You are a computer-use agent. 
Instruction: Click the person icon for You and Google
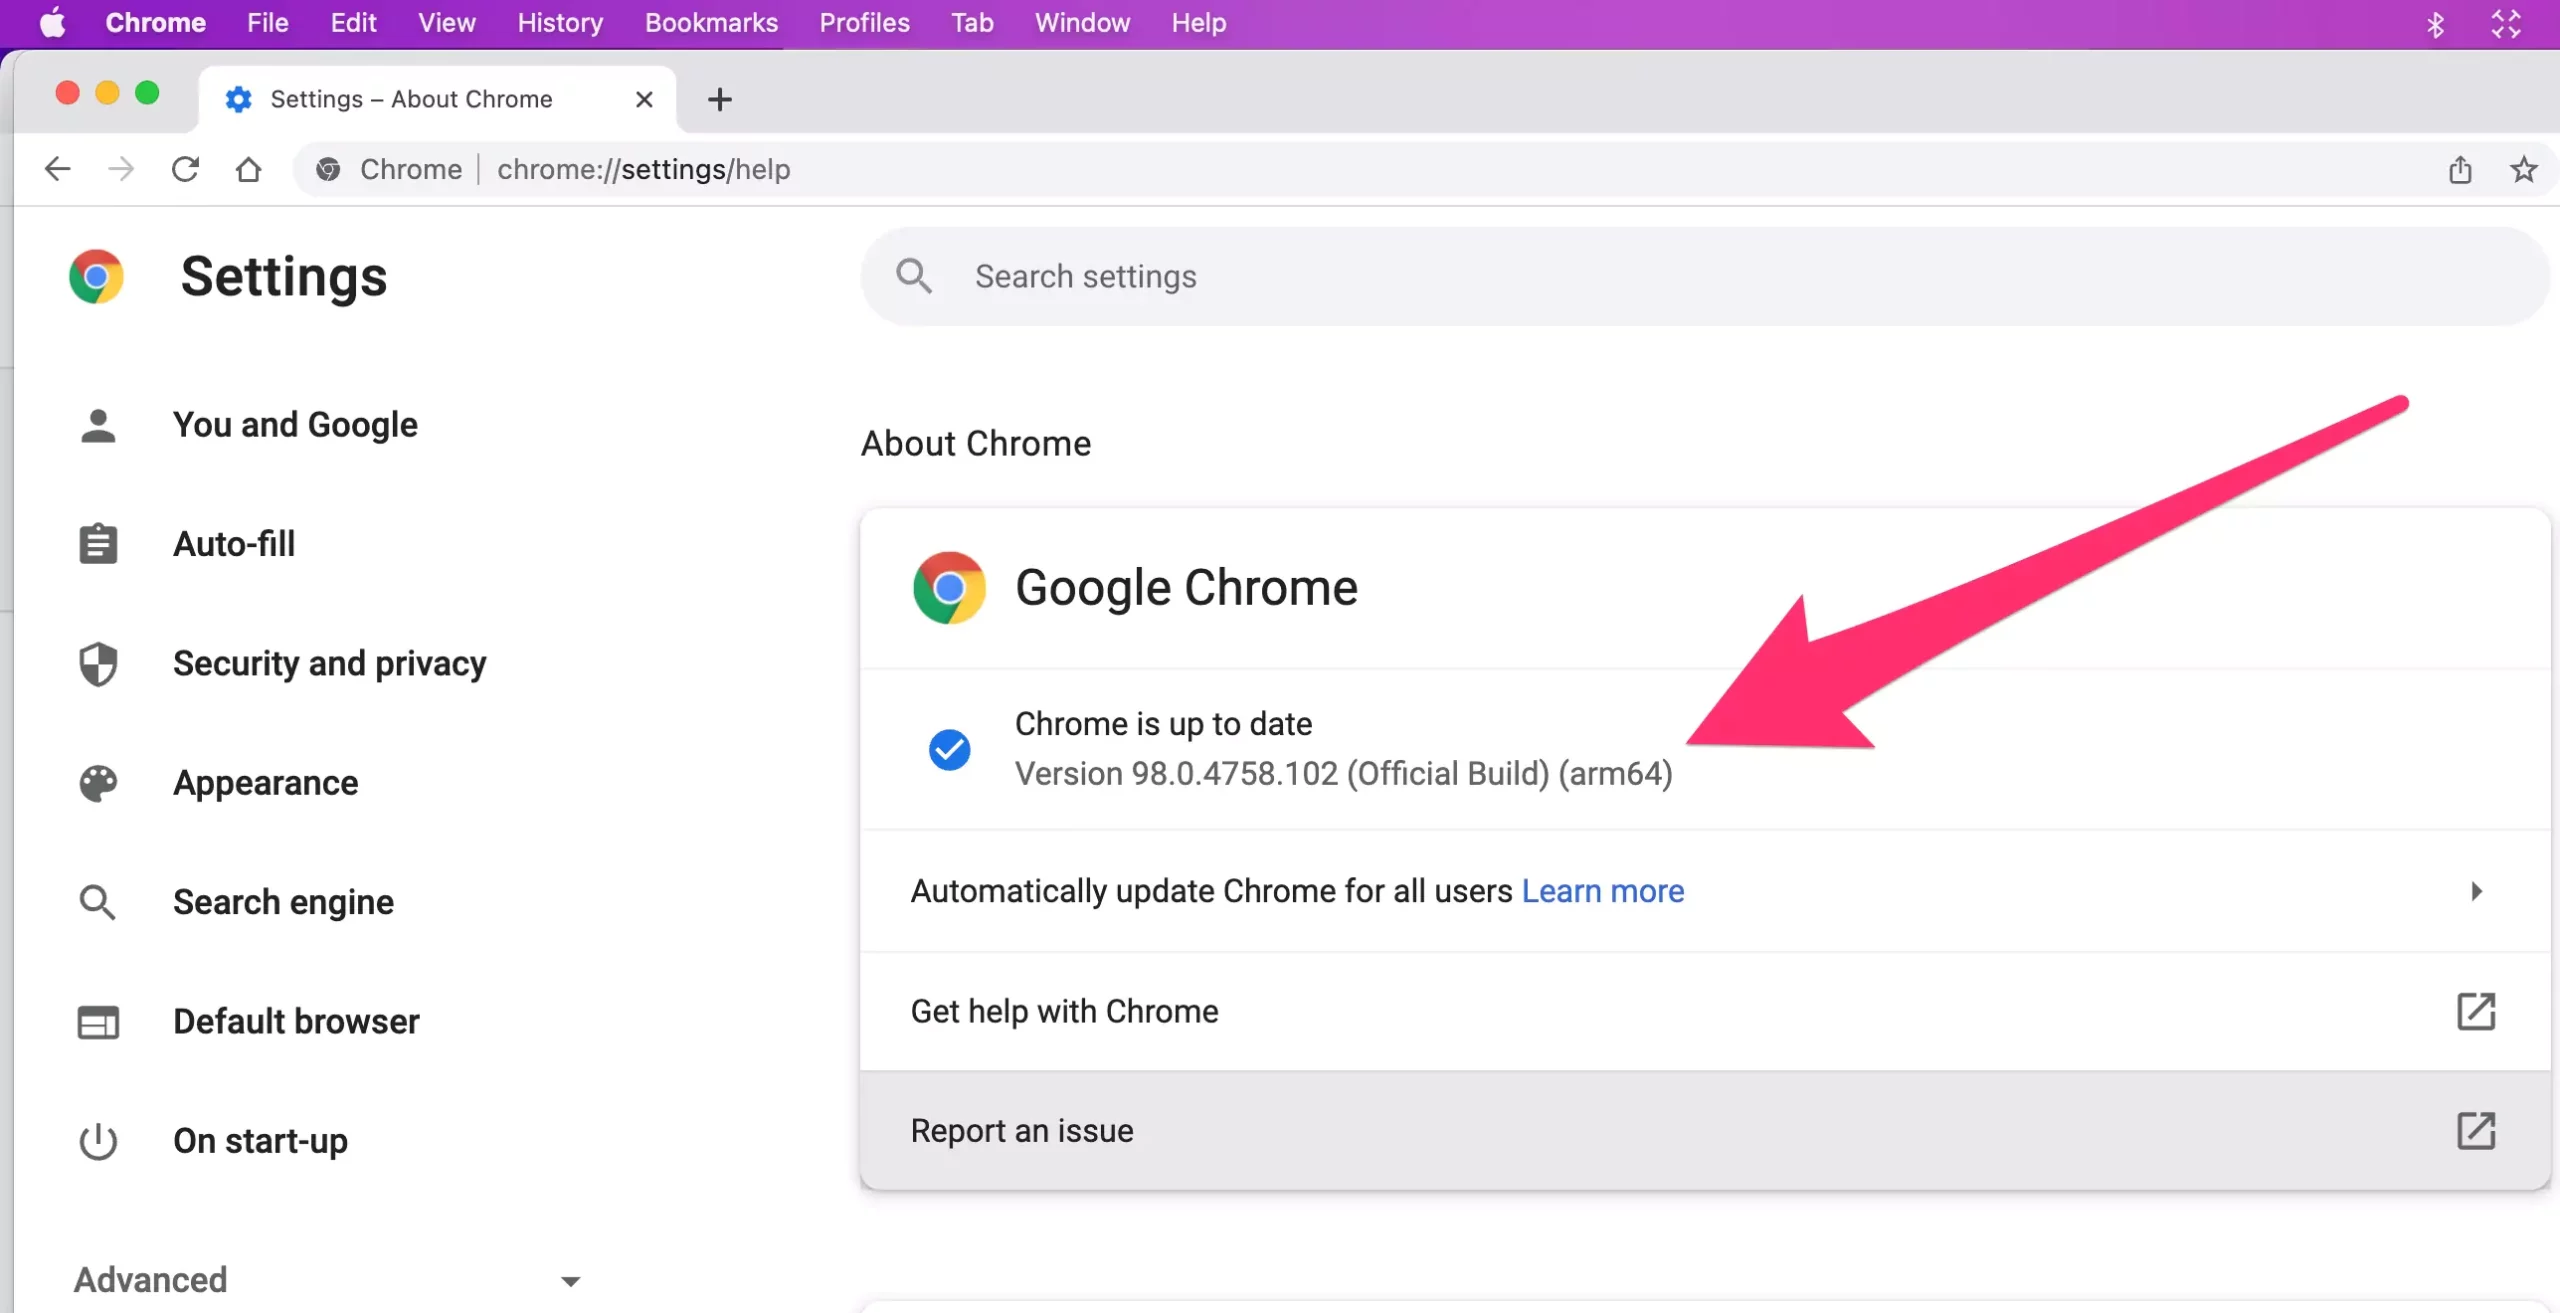(x=98, y=425)
